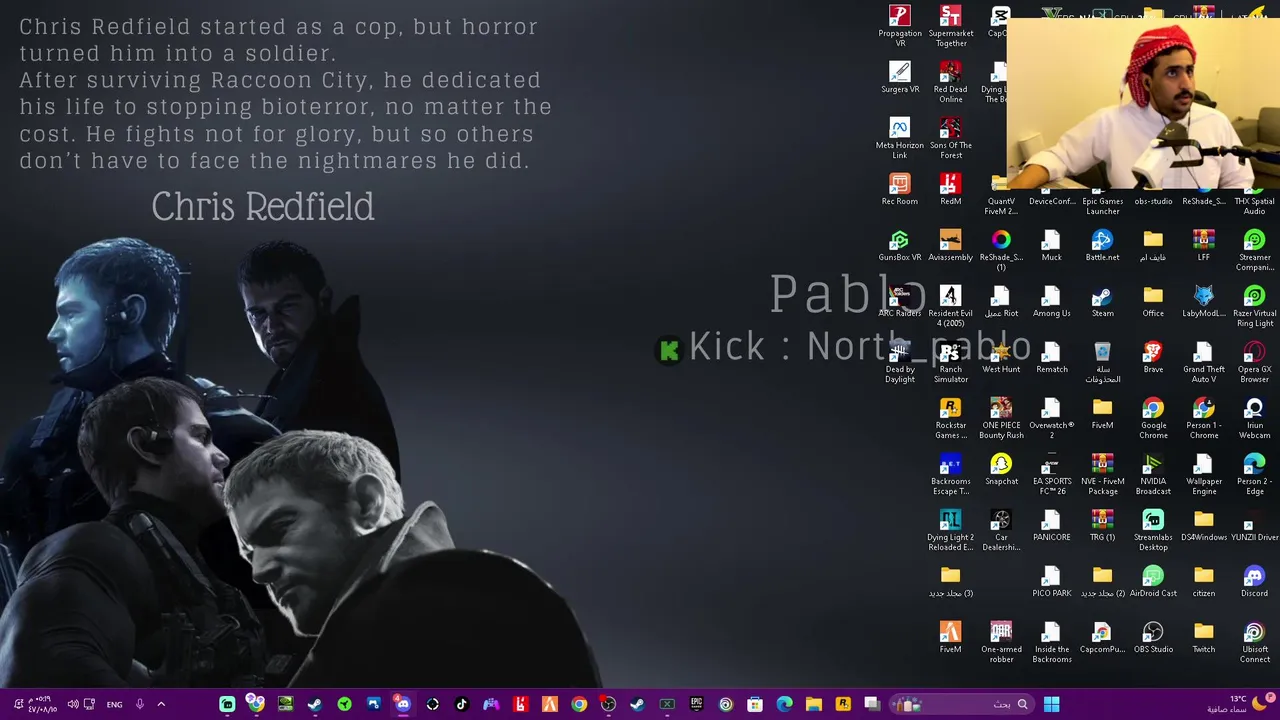Launch Razer Virtual Ring Light
1280x720 pixels.
tap(1254, 306)
